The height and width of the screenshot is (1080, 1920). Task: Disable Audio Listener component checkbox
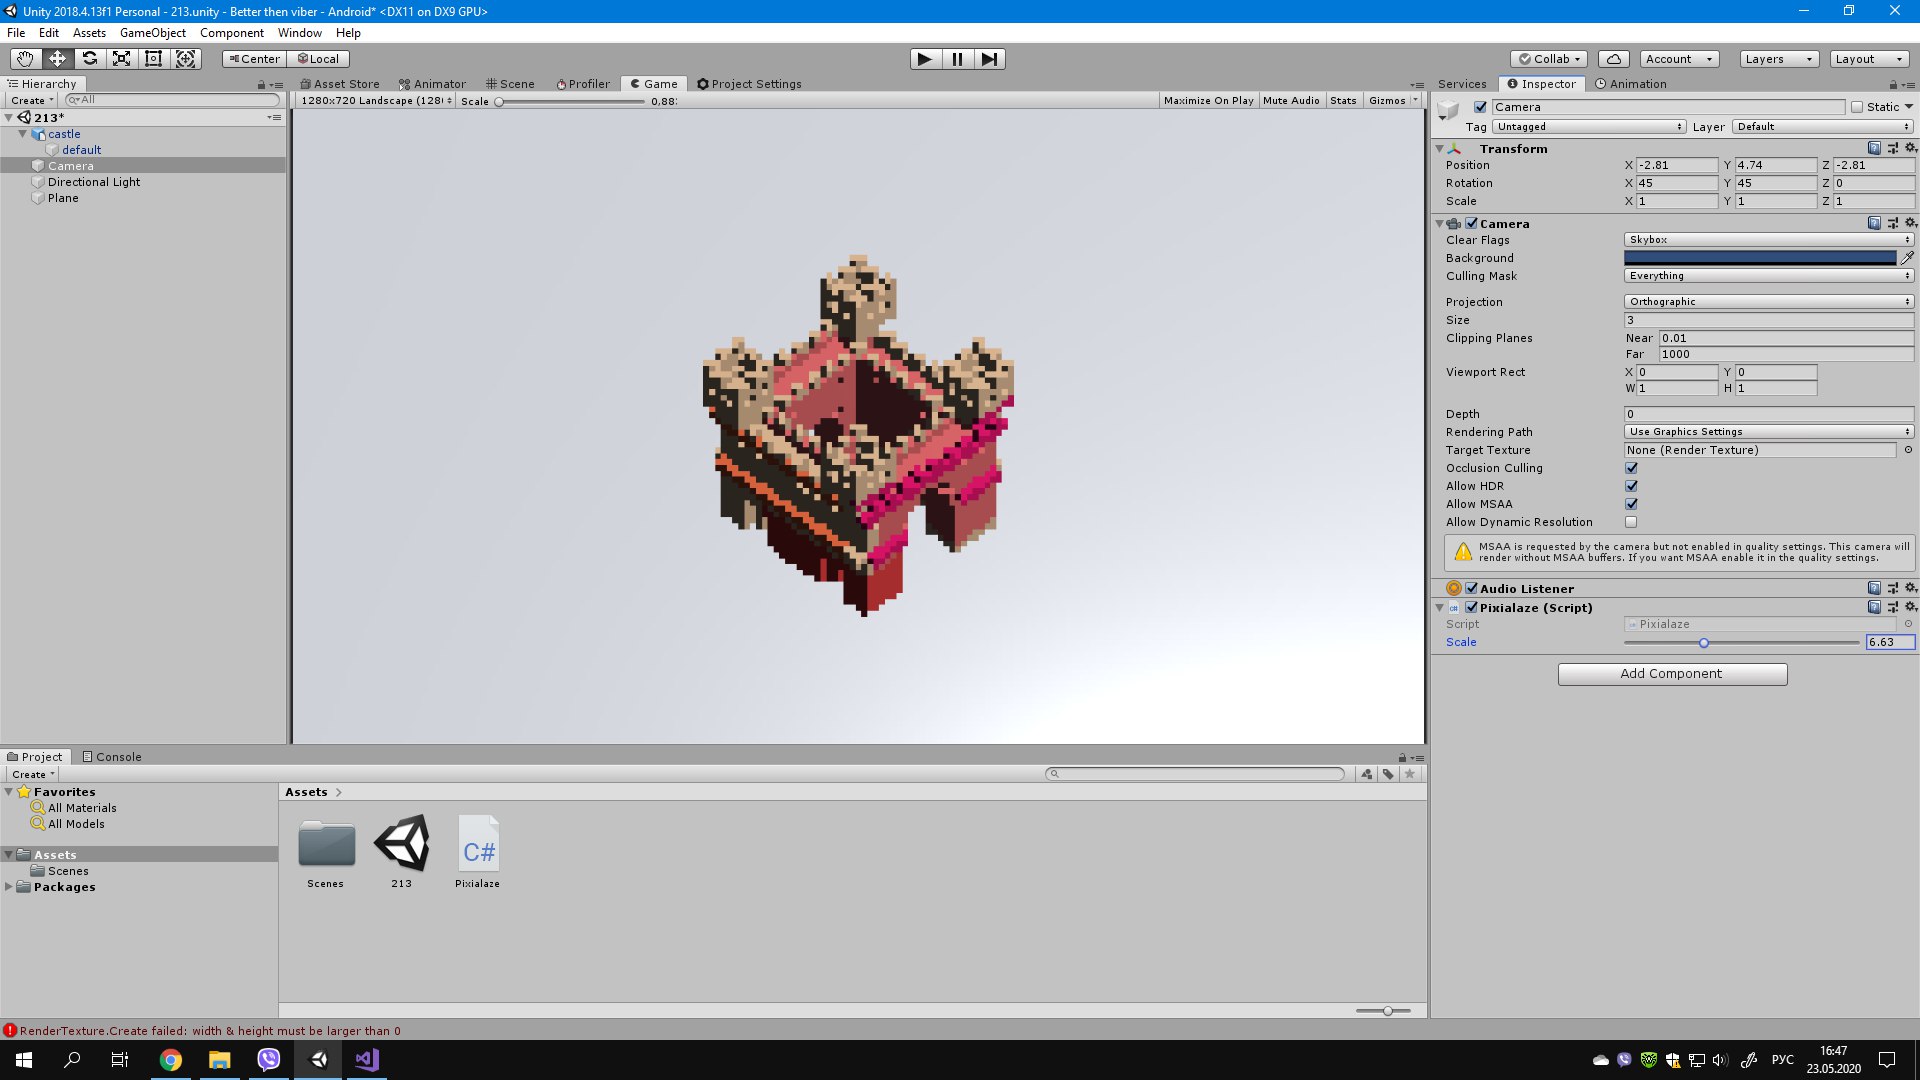coord(1471,588)
